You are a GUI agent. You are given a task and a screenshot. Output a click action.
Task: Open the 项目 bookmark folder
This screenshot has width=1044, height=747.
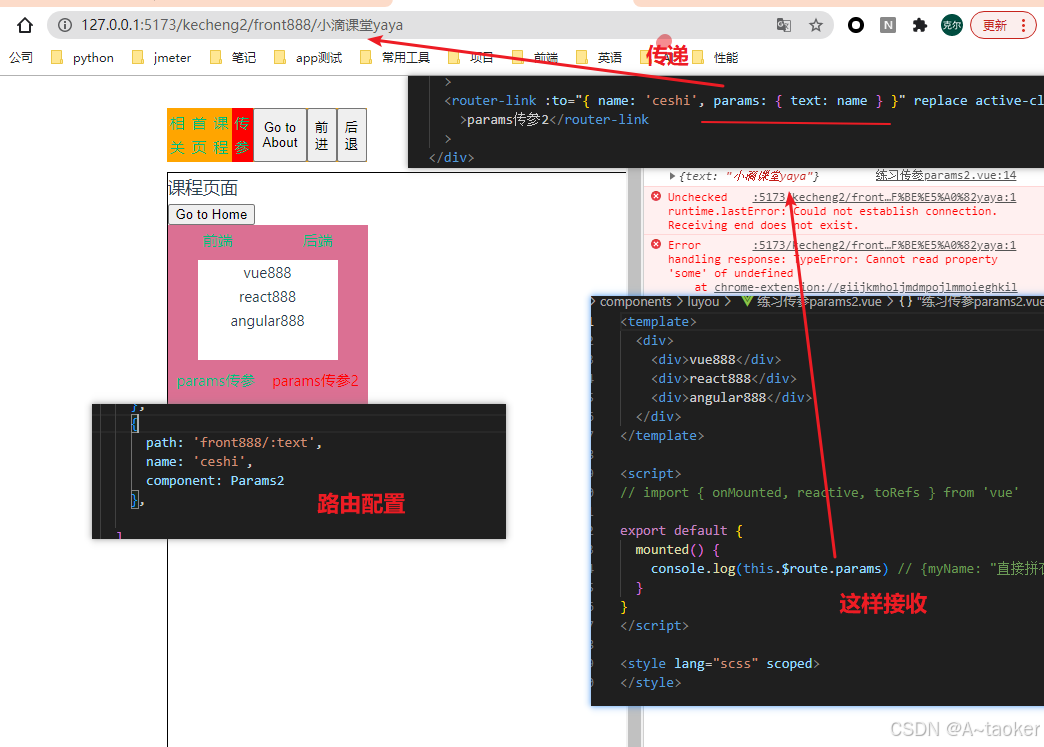(471, 58)
